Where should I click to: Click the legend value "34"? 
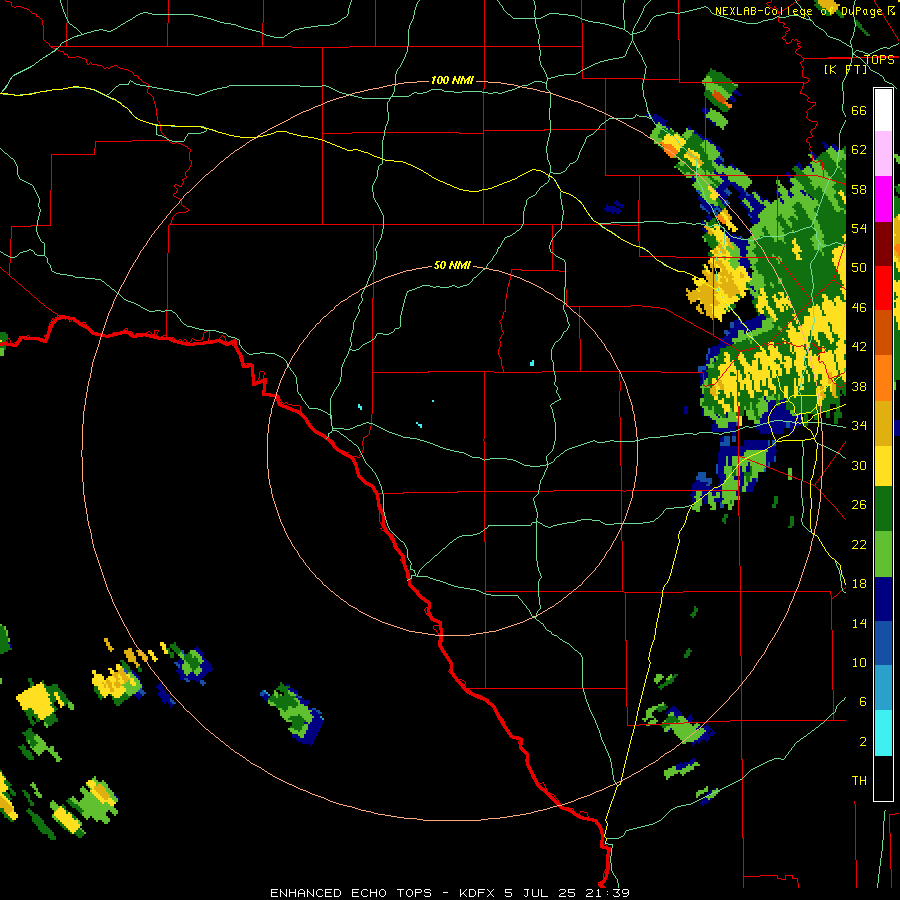[859, 426]
